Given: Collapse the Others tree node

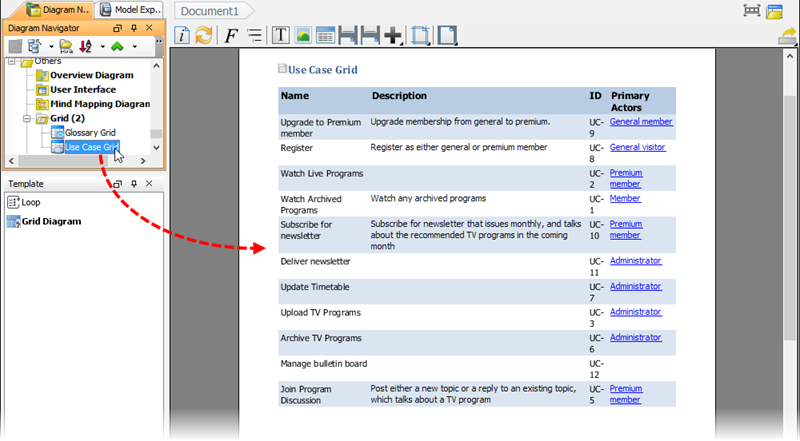Looking at the screenshot, I should coord(12,61).
